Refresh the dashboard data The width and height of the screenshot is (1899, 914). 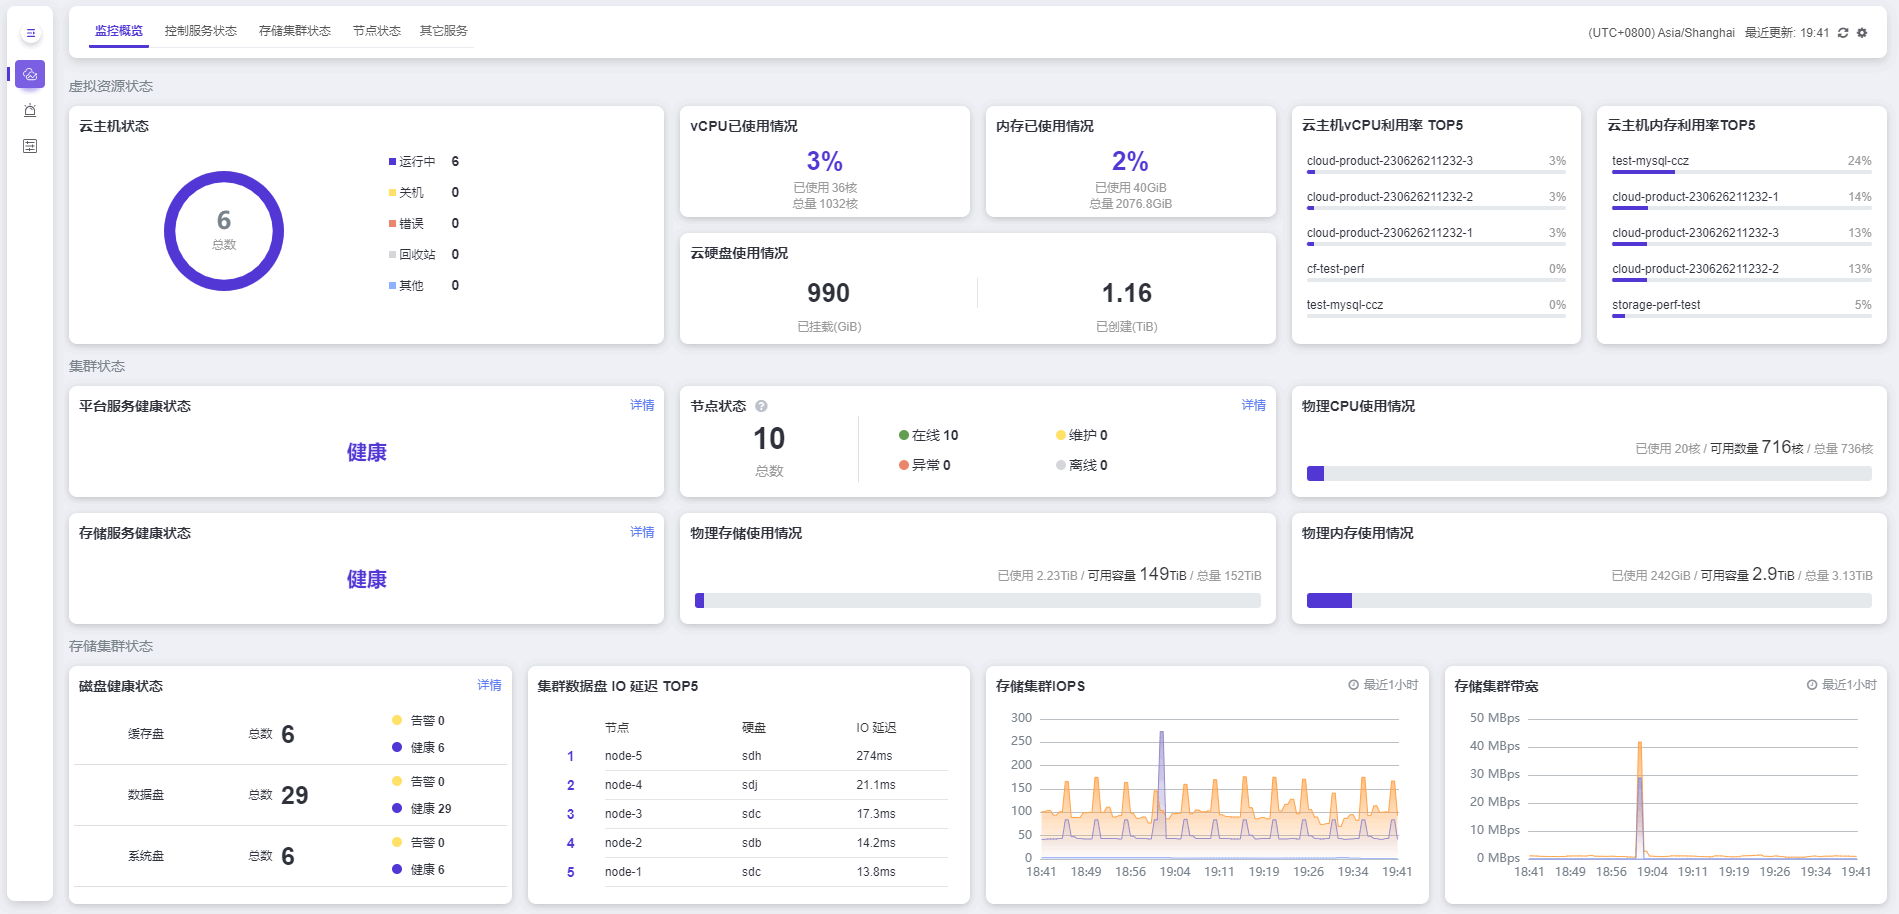1843,33
